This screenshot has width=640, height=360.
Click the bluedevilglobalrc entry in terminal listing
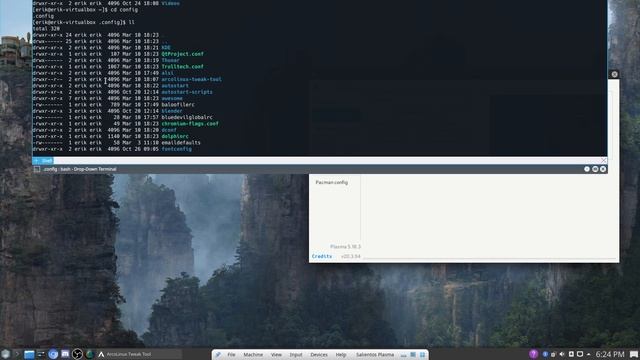[187, 117]
